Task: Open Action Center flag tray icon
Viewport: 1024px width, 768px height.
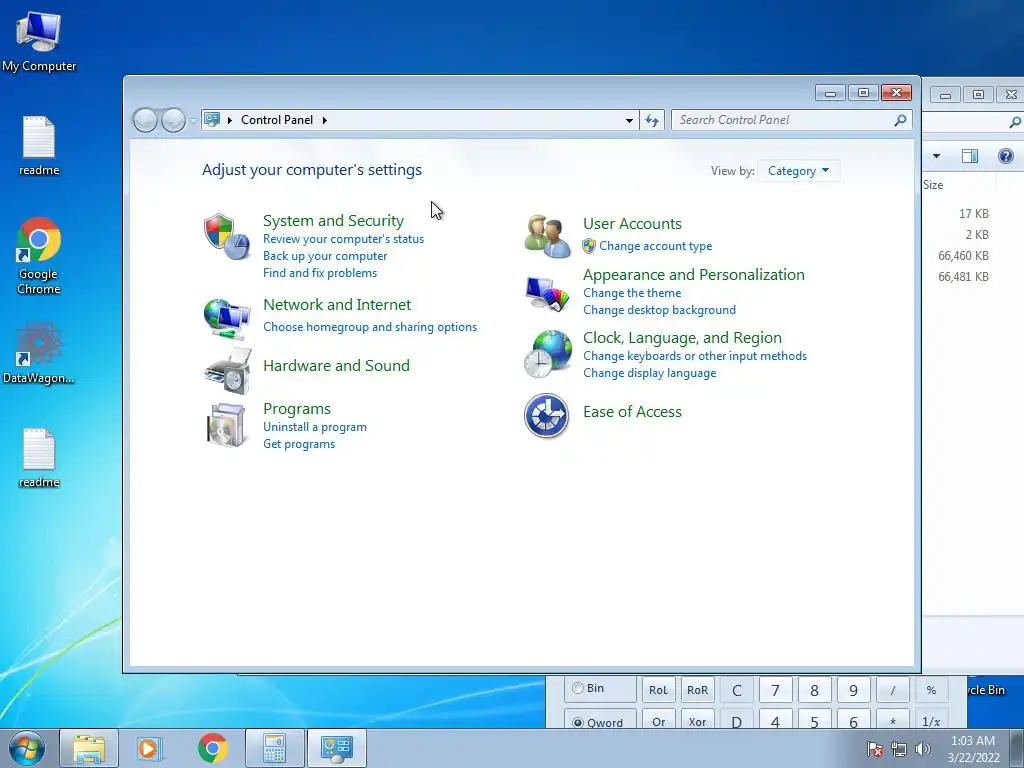Action: 875,749
